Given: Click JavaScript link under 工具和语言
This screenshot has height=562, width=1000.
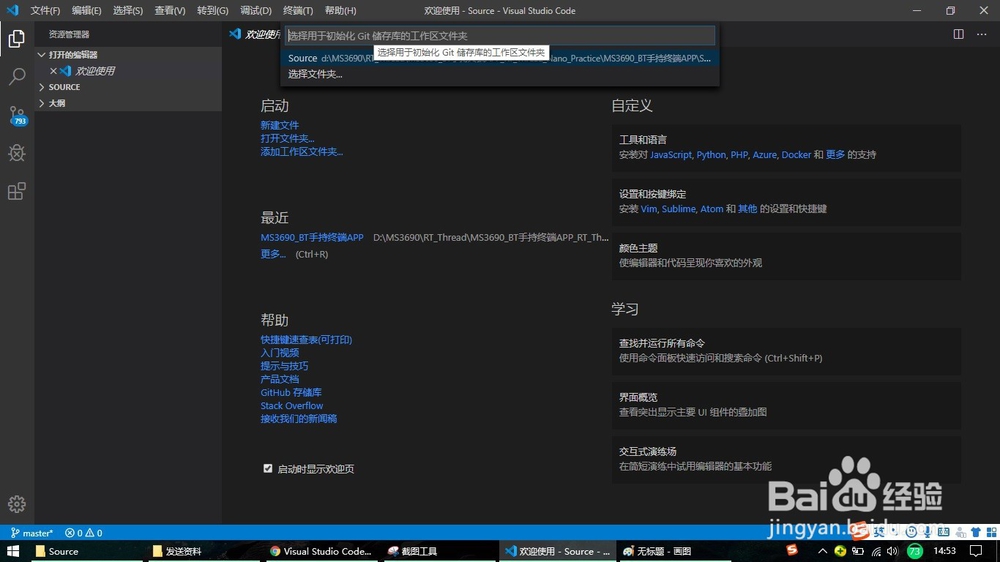Looking at the screenshot, I should 670,154.
